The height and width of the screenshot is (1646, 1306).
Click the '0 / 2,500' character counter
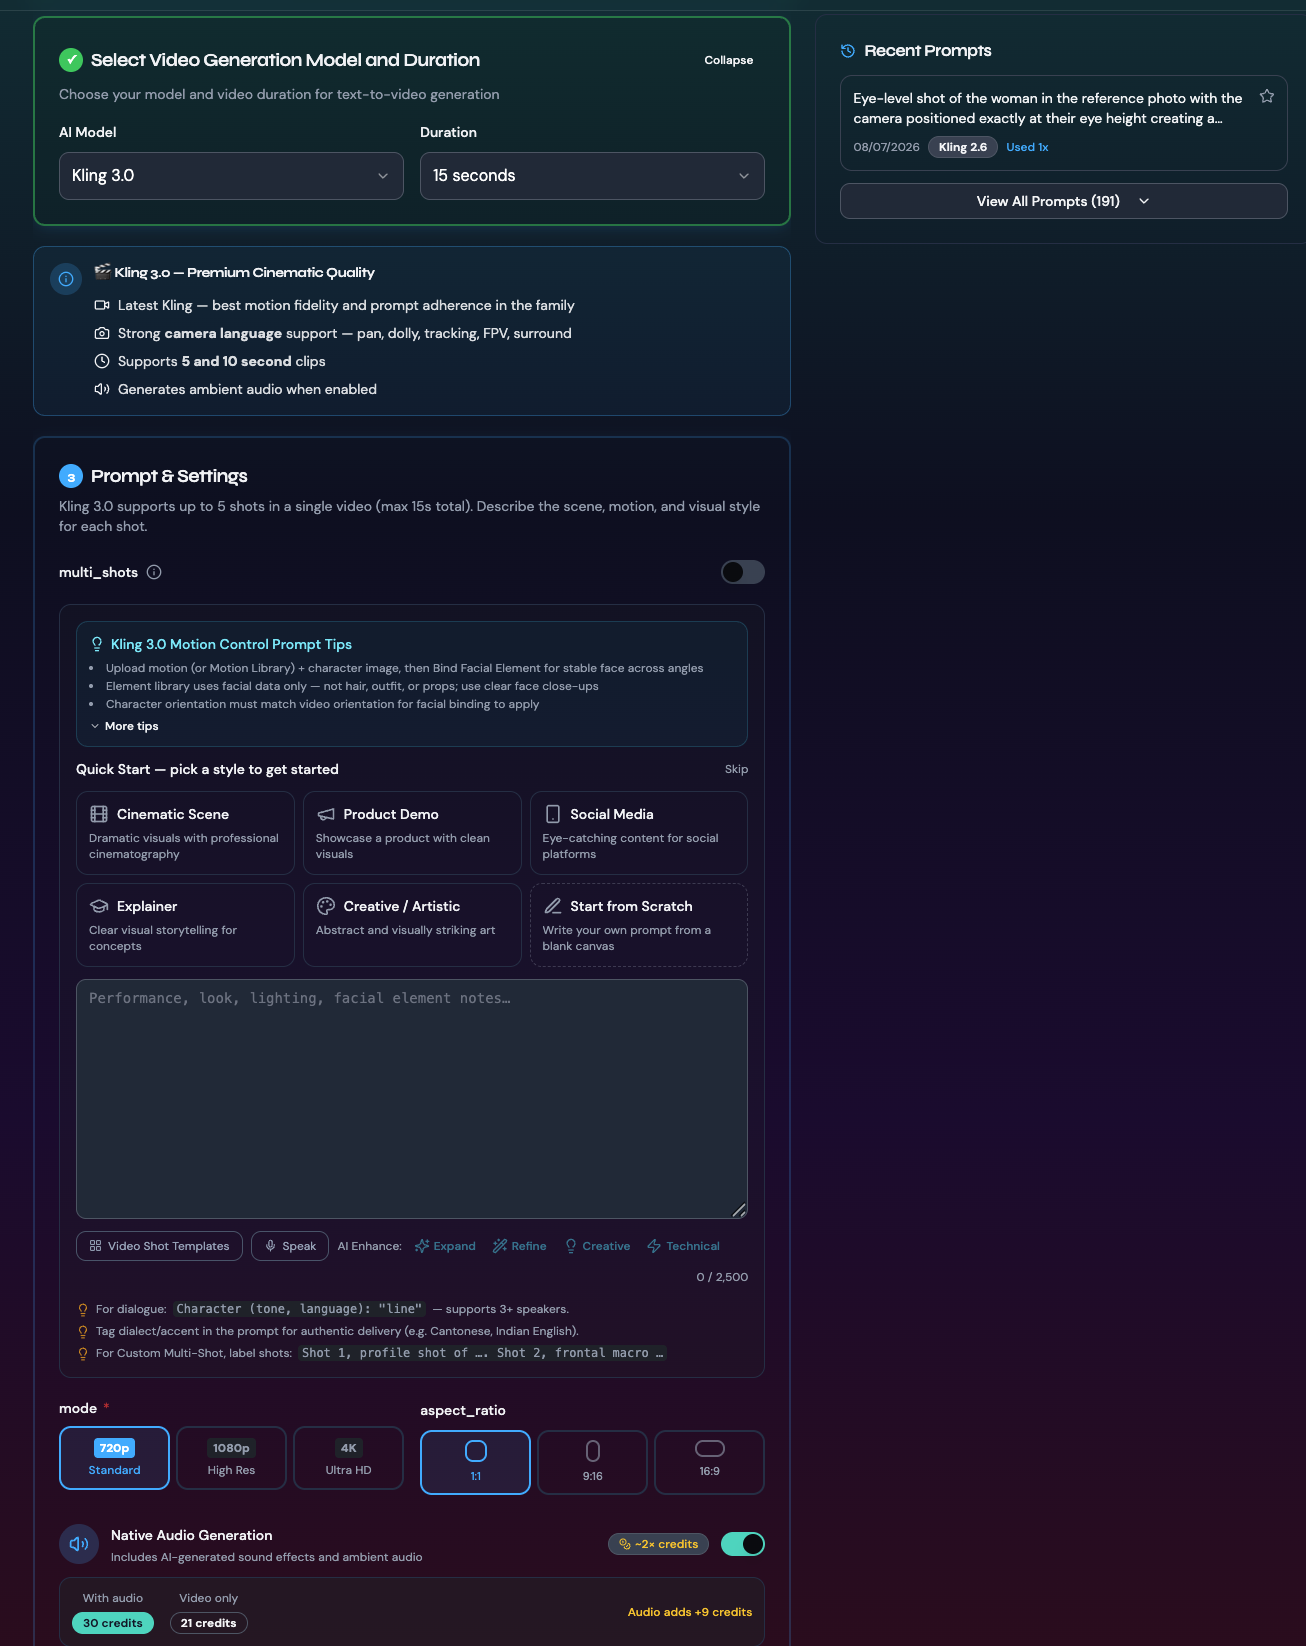click(x=722, y=1277)
